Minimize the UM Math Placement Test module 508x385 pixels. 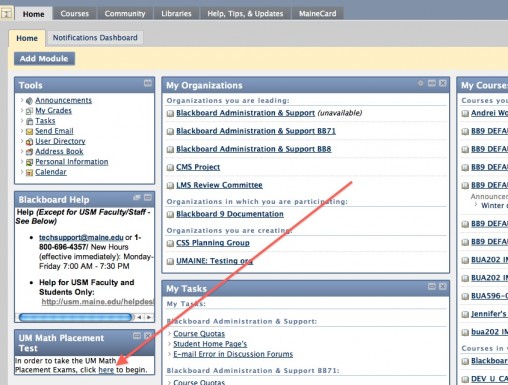137,336
